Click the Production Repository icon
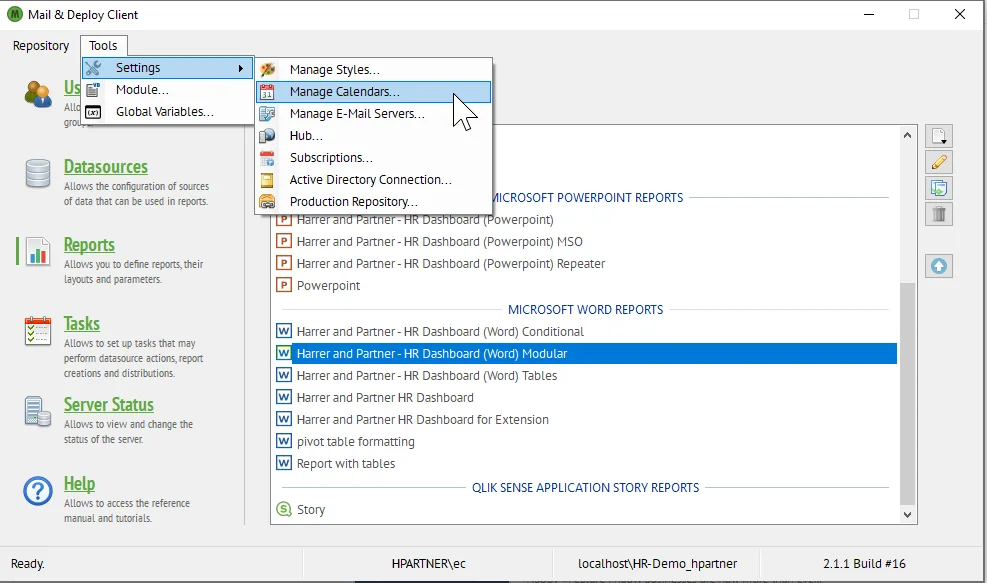This screenshot has height=583, width=987. click(x=268, y=202)
